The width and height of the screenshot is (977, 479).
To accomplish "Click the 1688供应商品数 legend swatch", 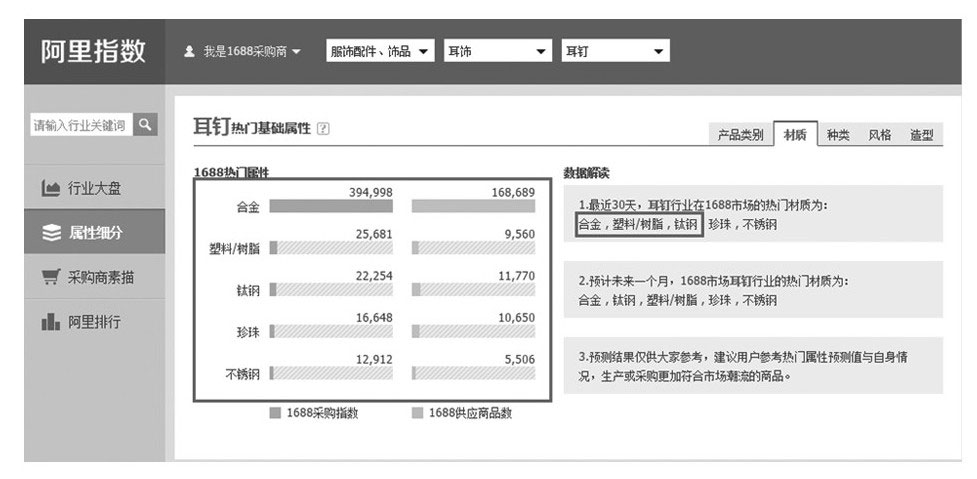I will coord(417,413).
